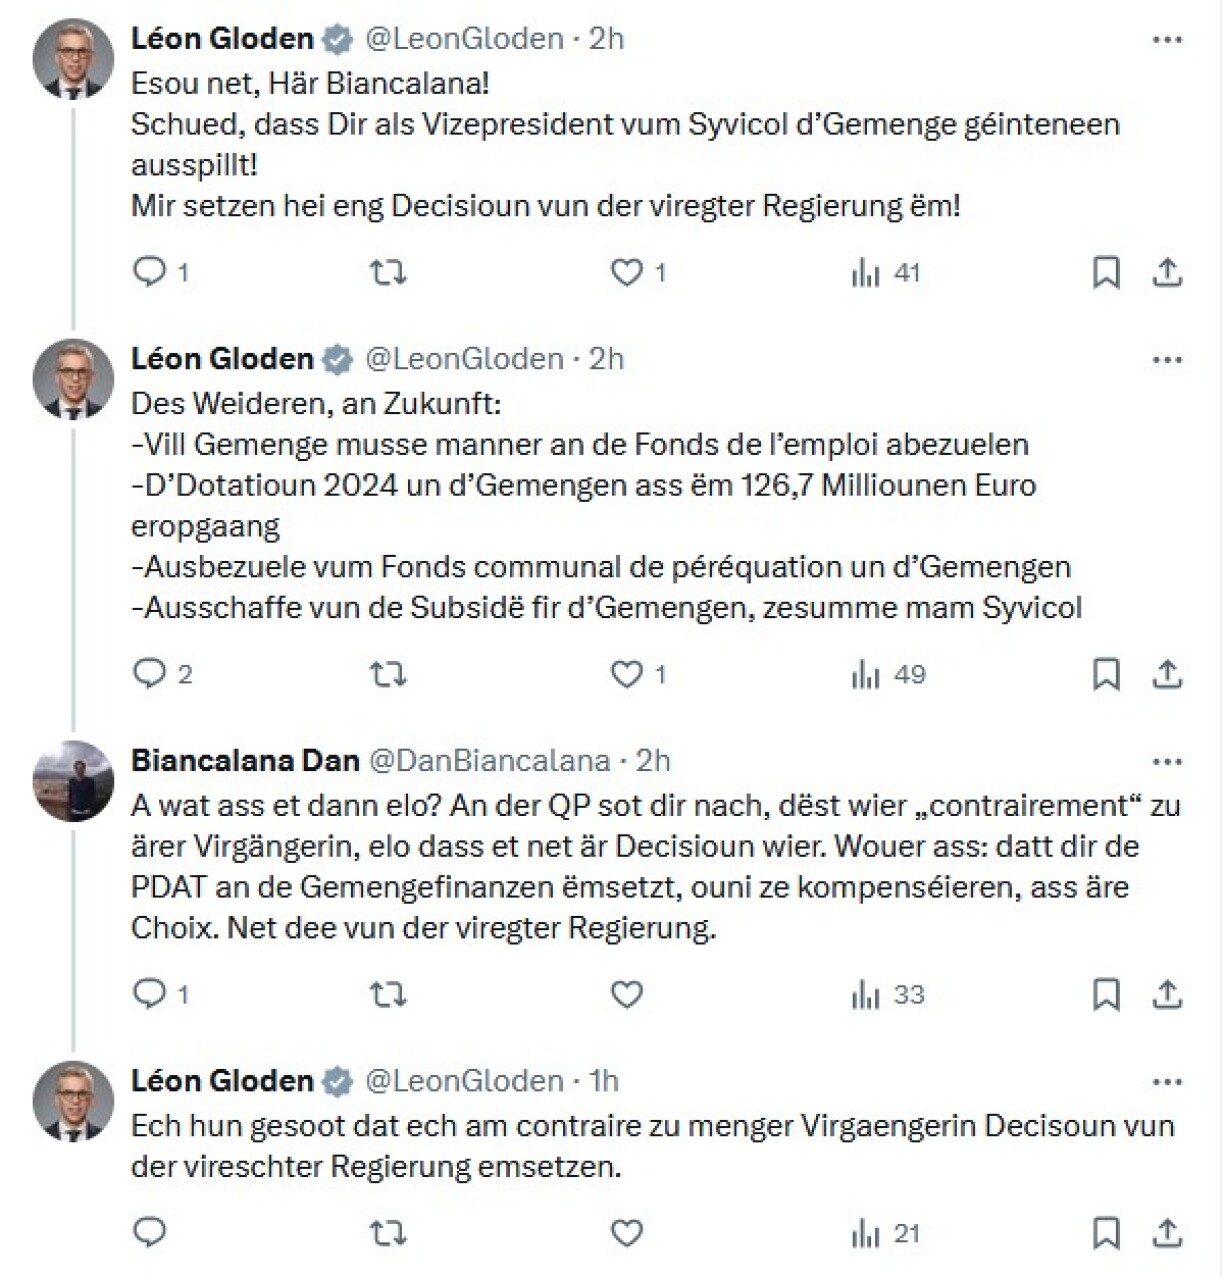1224x1277 pixels.
Task: Open Léon Gloden's name link in first tweet
Action: pyautogui.click(x=222, y=39)
